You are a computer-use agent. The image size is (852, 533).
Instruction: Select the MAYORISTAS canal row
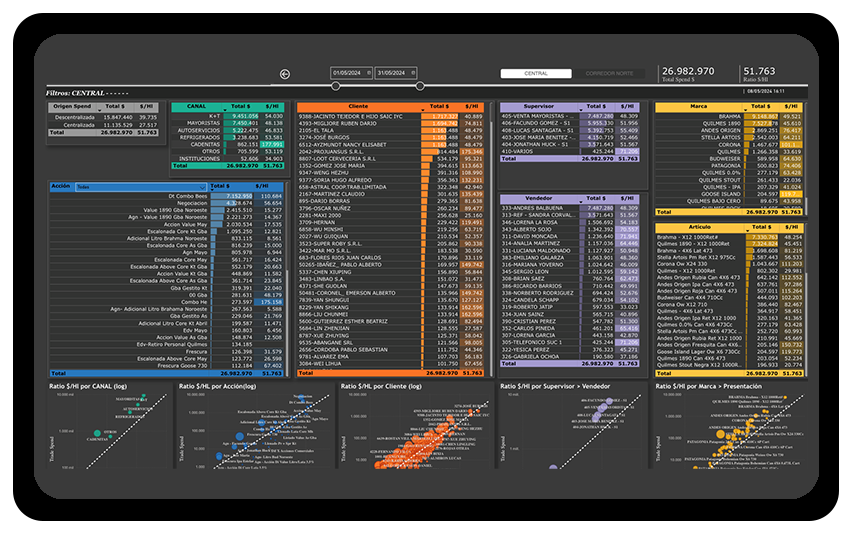pyautogui.click(x=228, y=123)
